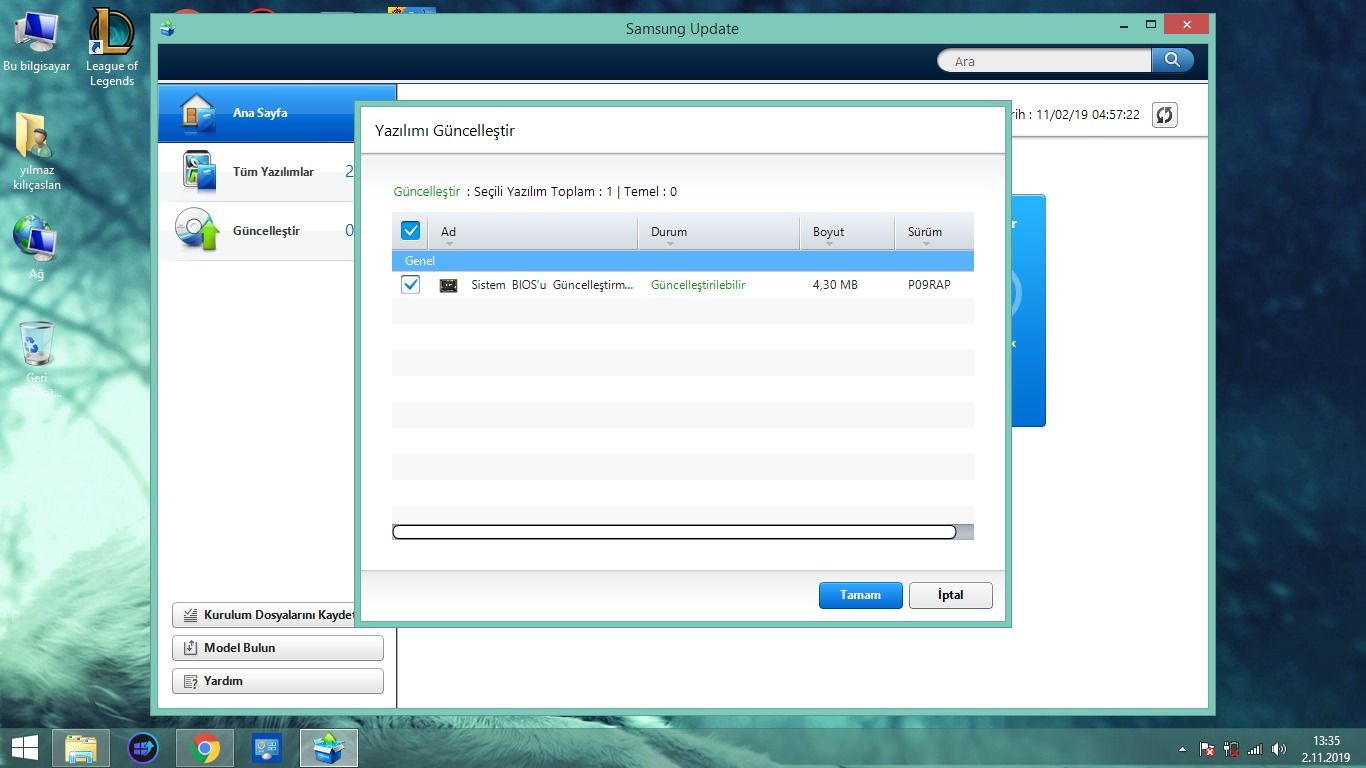
Task: Open the Güncelleştir sidebar section
Action: pos(258,231)
